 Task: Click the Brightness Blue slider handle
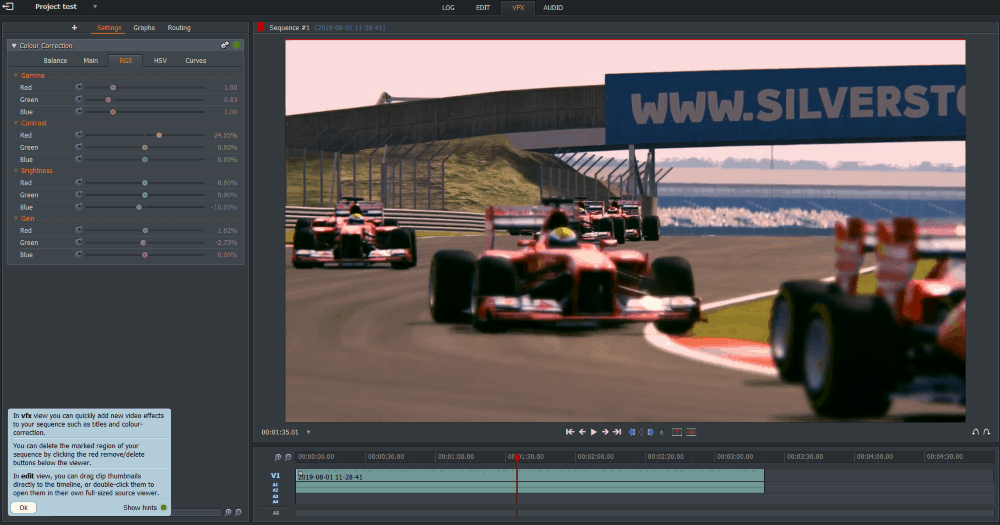click(x=139, y=207)
